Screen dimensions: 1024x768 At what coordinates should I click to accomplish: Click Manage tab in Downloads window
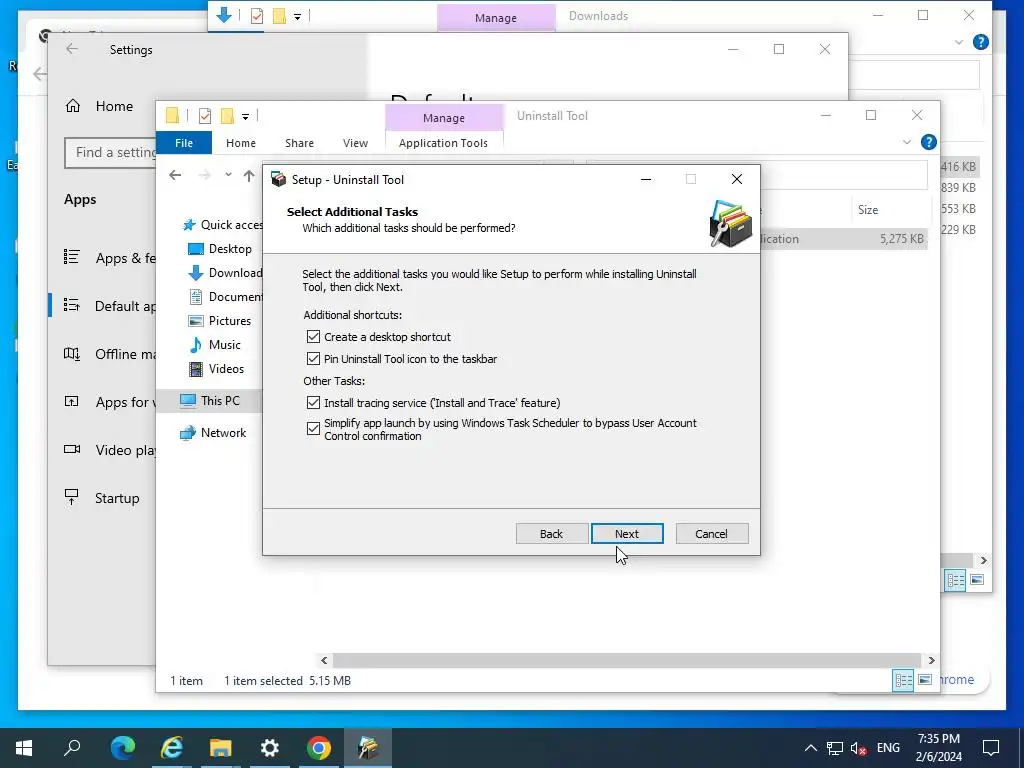[x=496, y=18]
